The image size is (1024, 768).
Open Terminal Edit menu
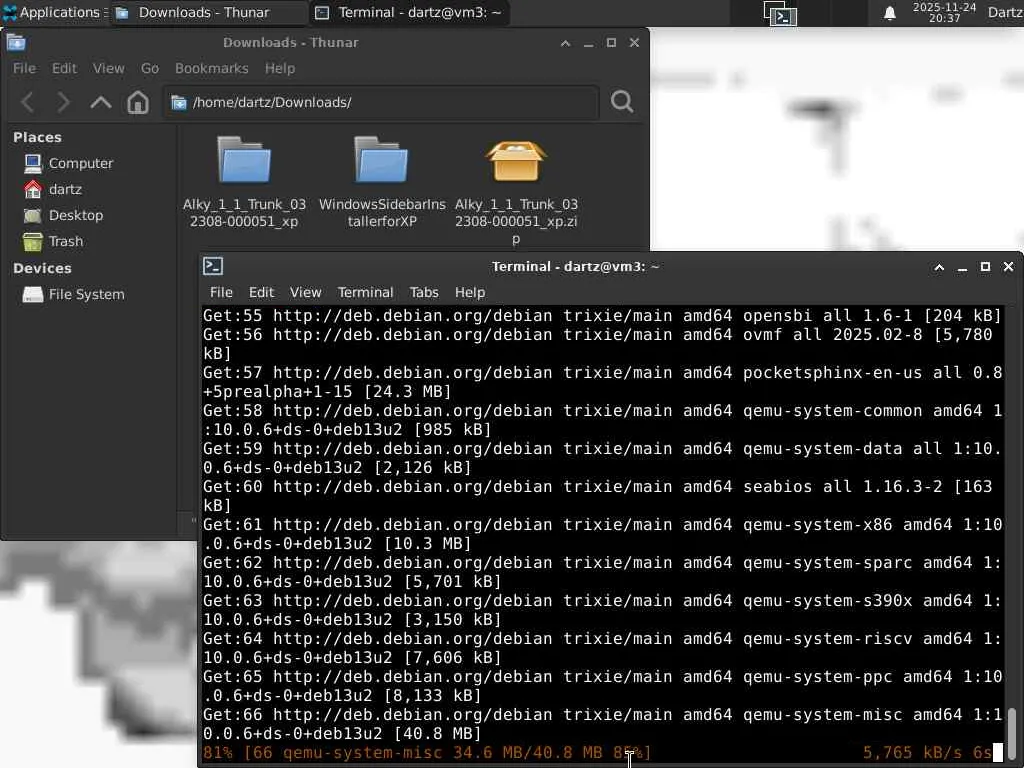[261, 292]
